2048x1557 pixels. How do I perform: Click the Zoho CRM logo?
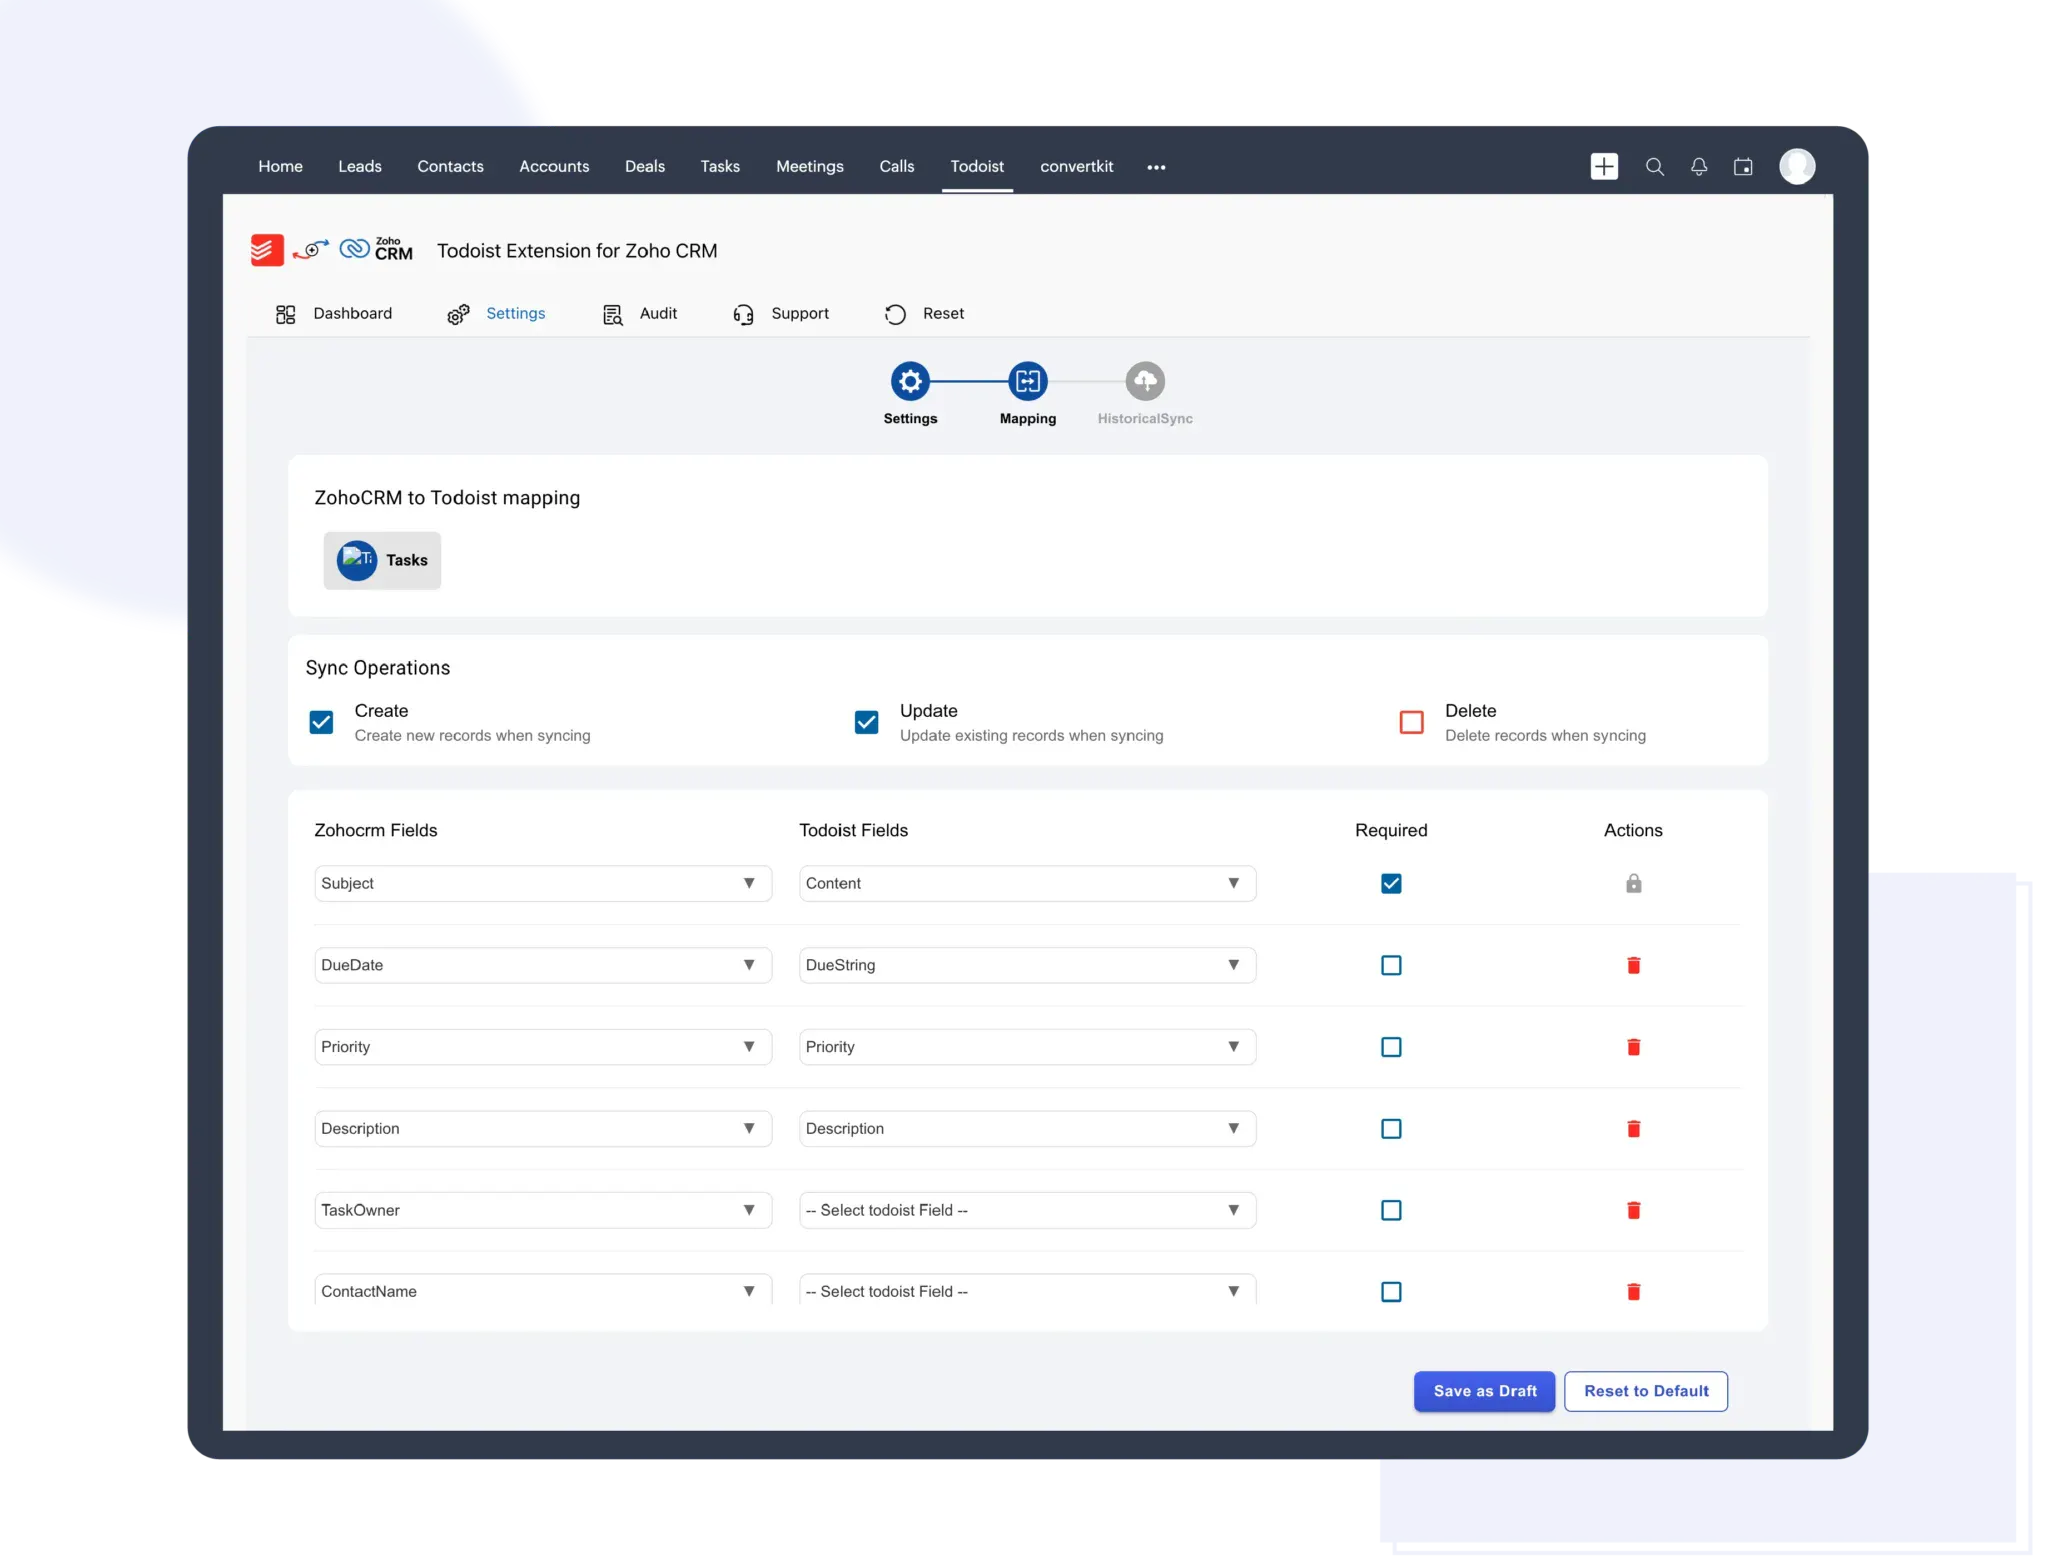(377, 249)
